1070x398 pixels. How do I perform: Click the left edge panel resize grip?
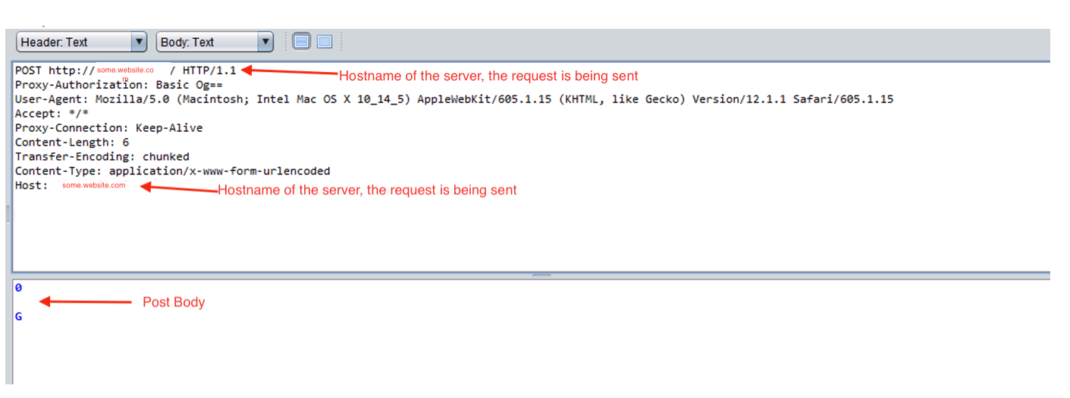(8, 213)
